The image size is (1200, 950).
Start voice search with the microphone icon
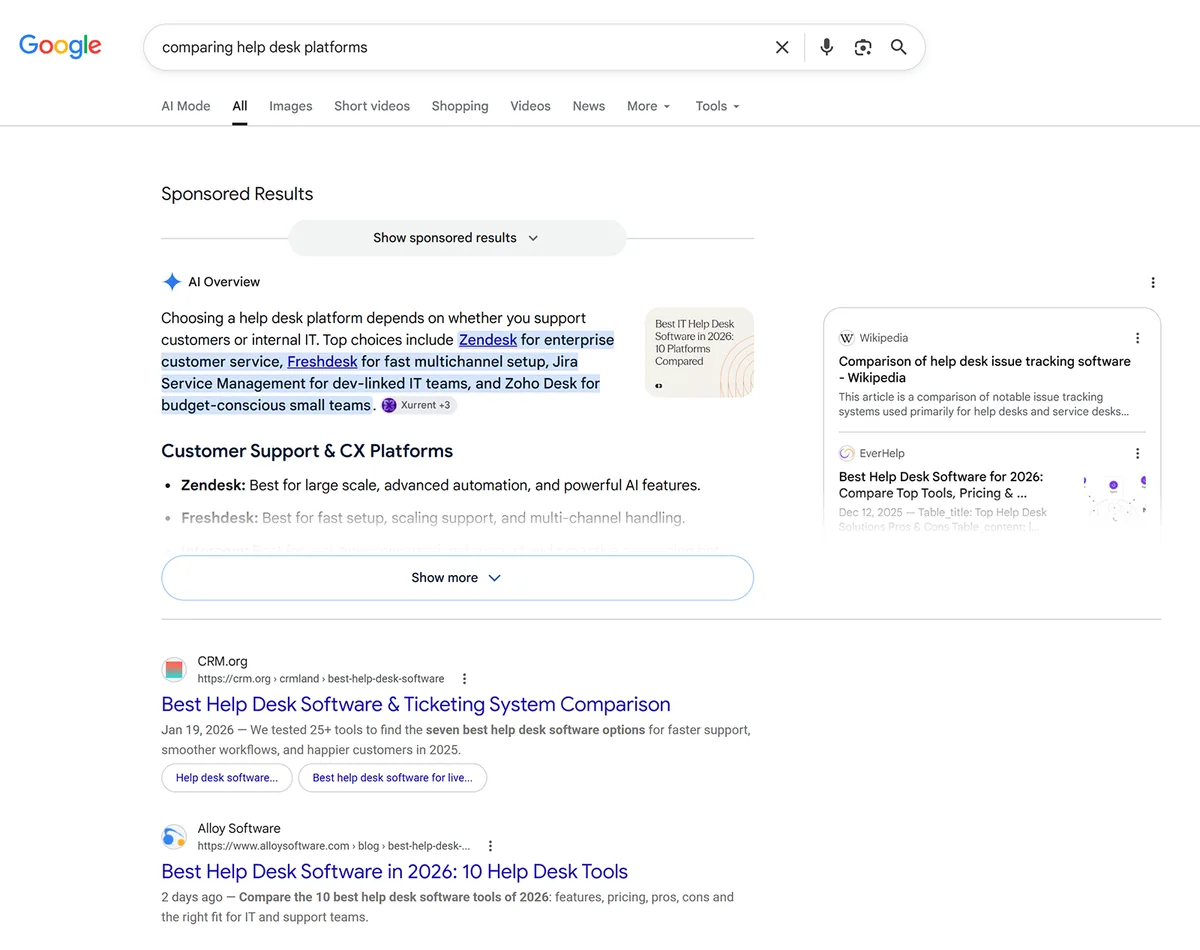826,47
